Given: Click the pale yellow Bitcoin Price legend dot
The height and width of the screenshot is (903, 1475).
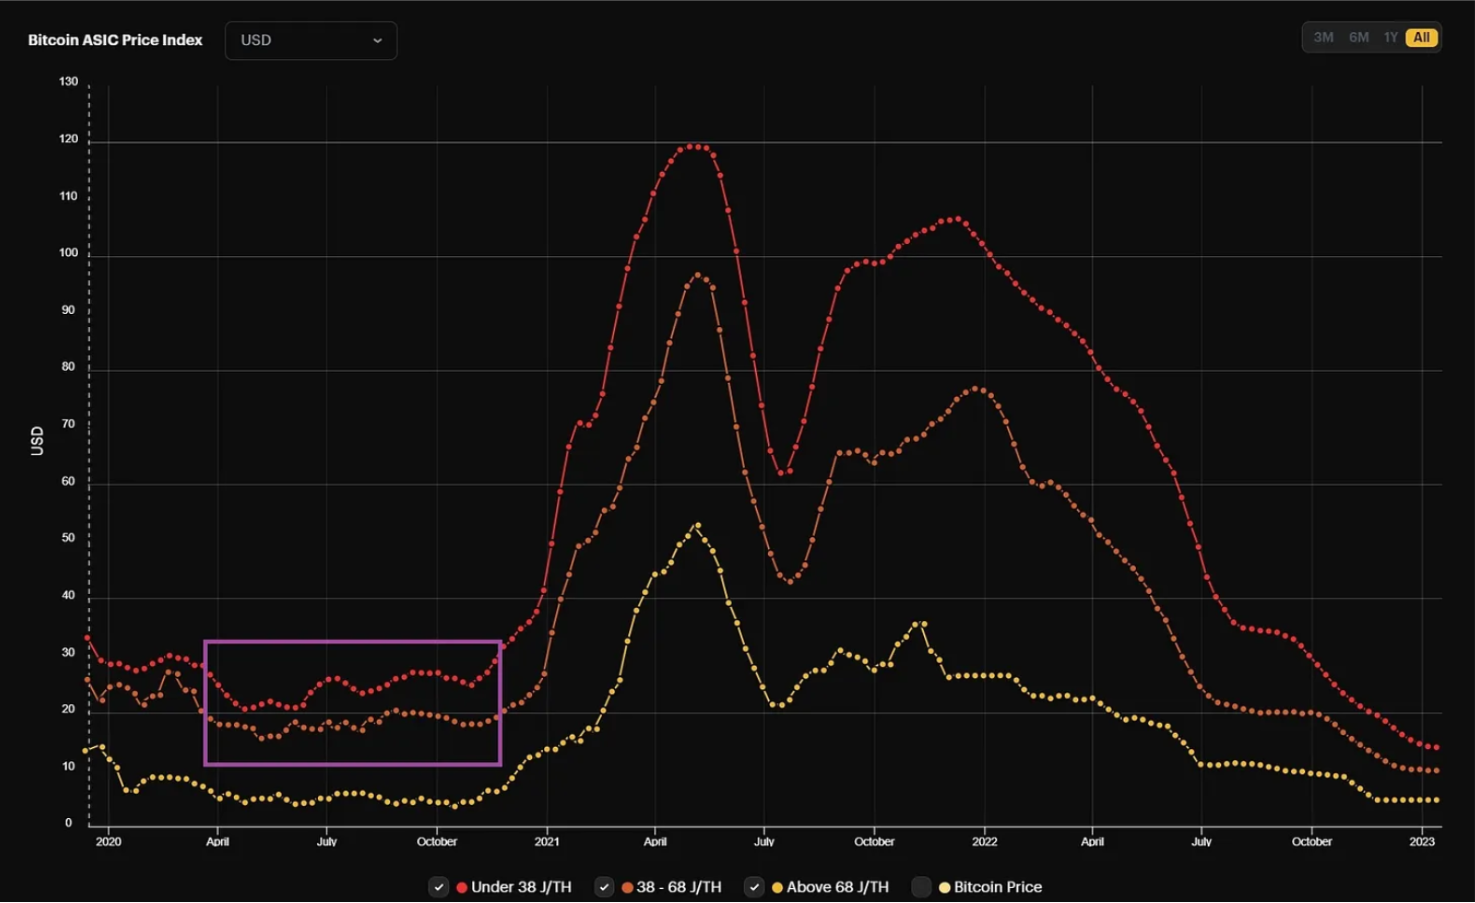Looking at the screenshot, I should (944, 887).
